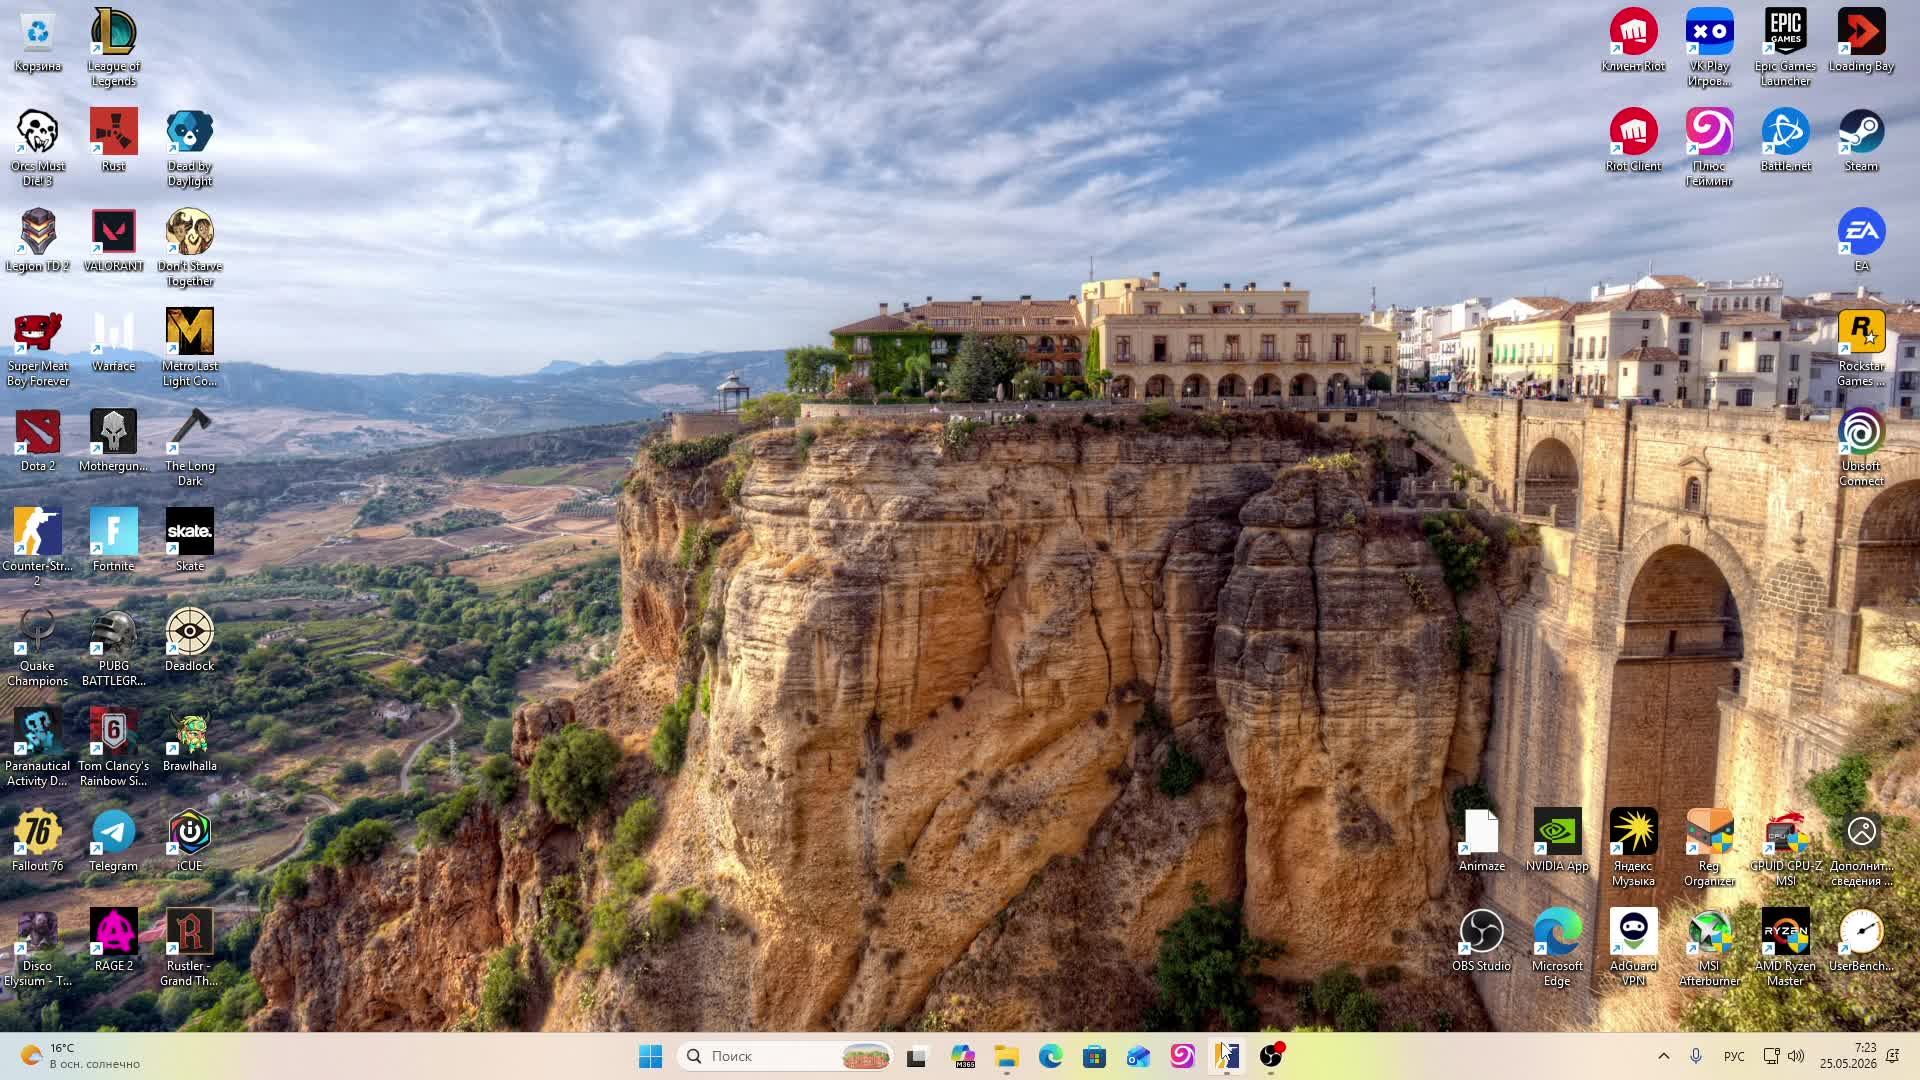Open File Explorer from the taskbar
Image resolution: width=1920 pixels, height=1080 pixels.
point(1006,1056)
